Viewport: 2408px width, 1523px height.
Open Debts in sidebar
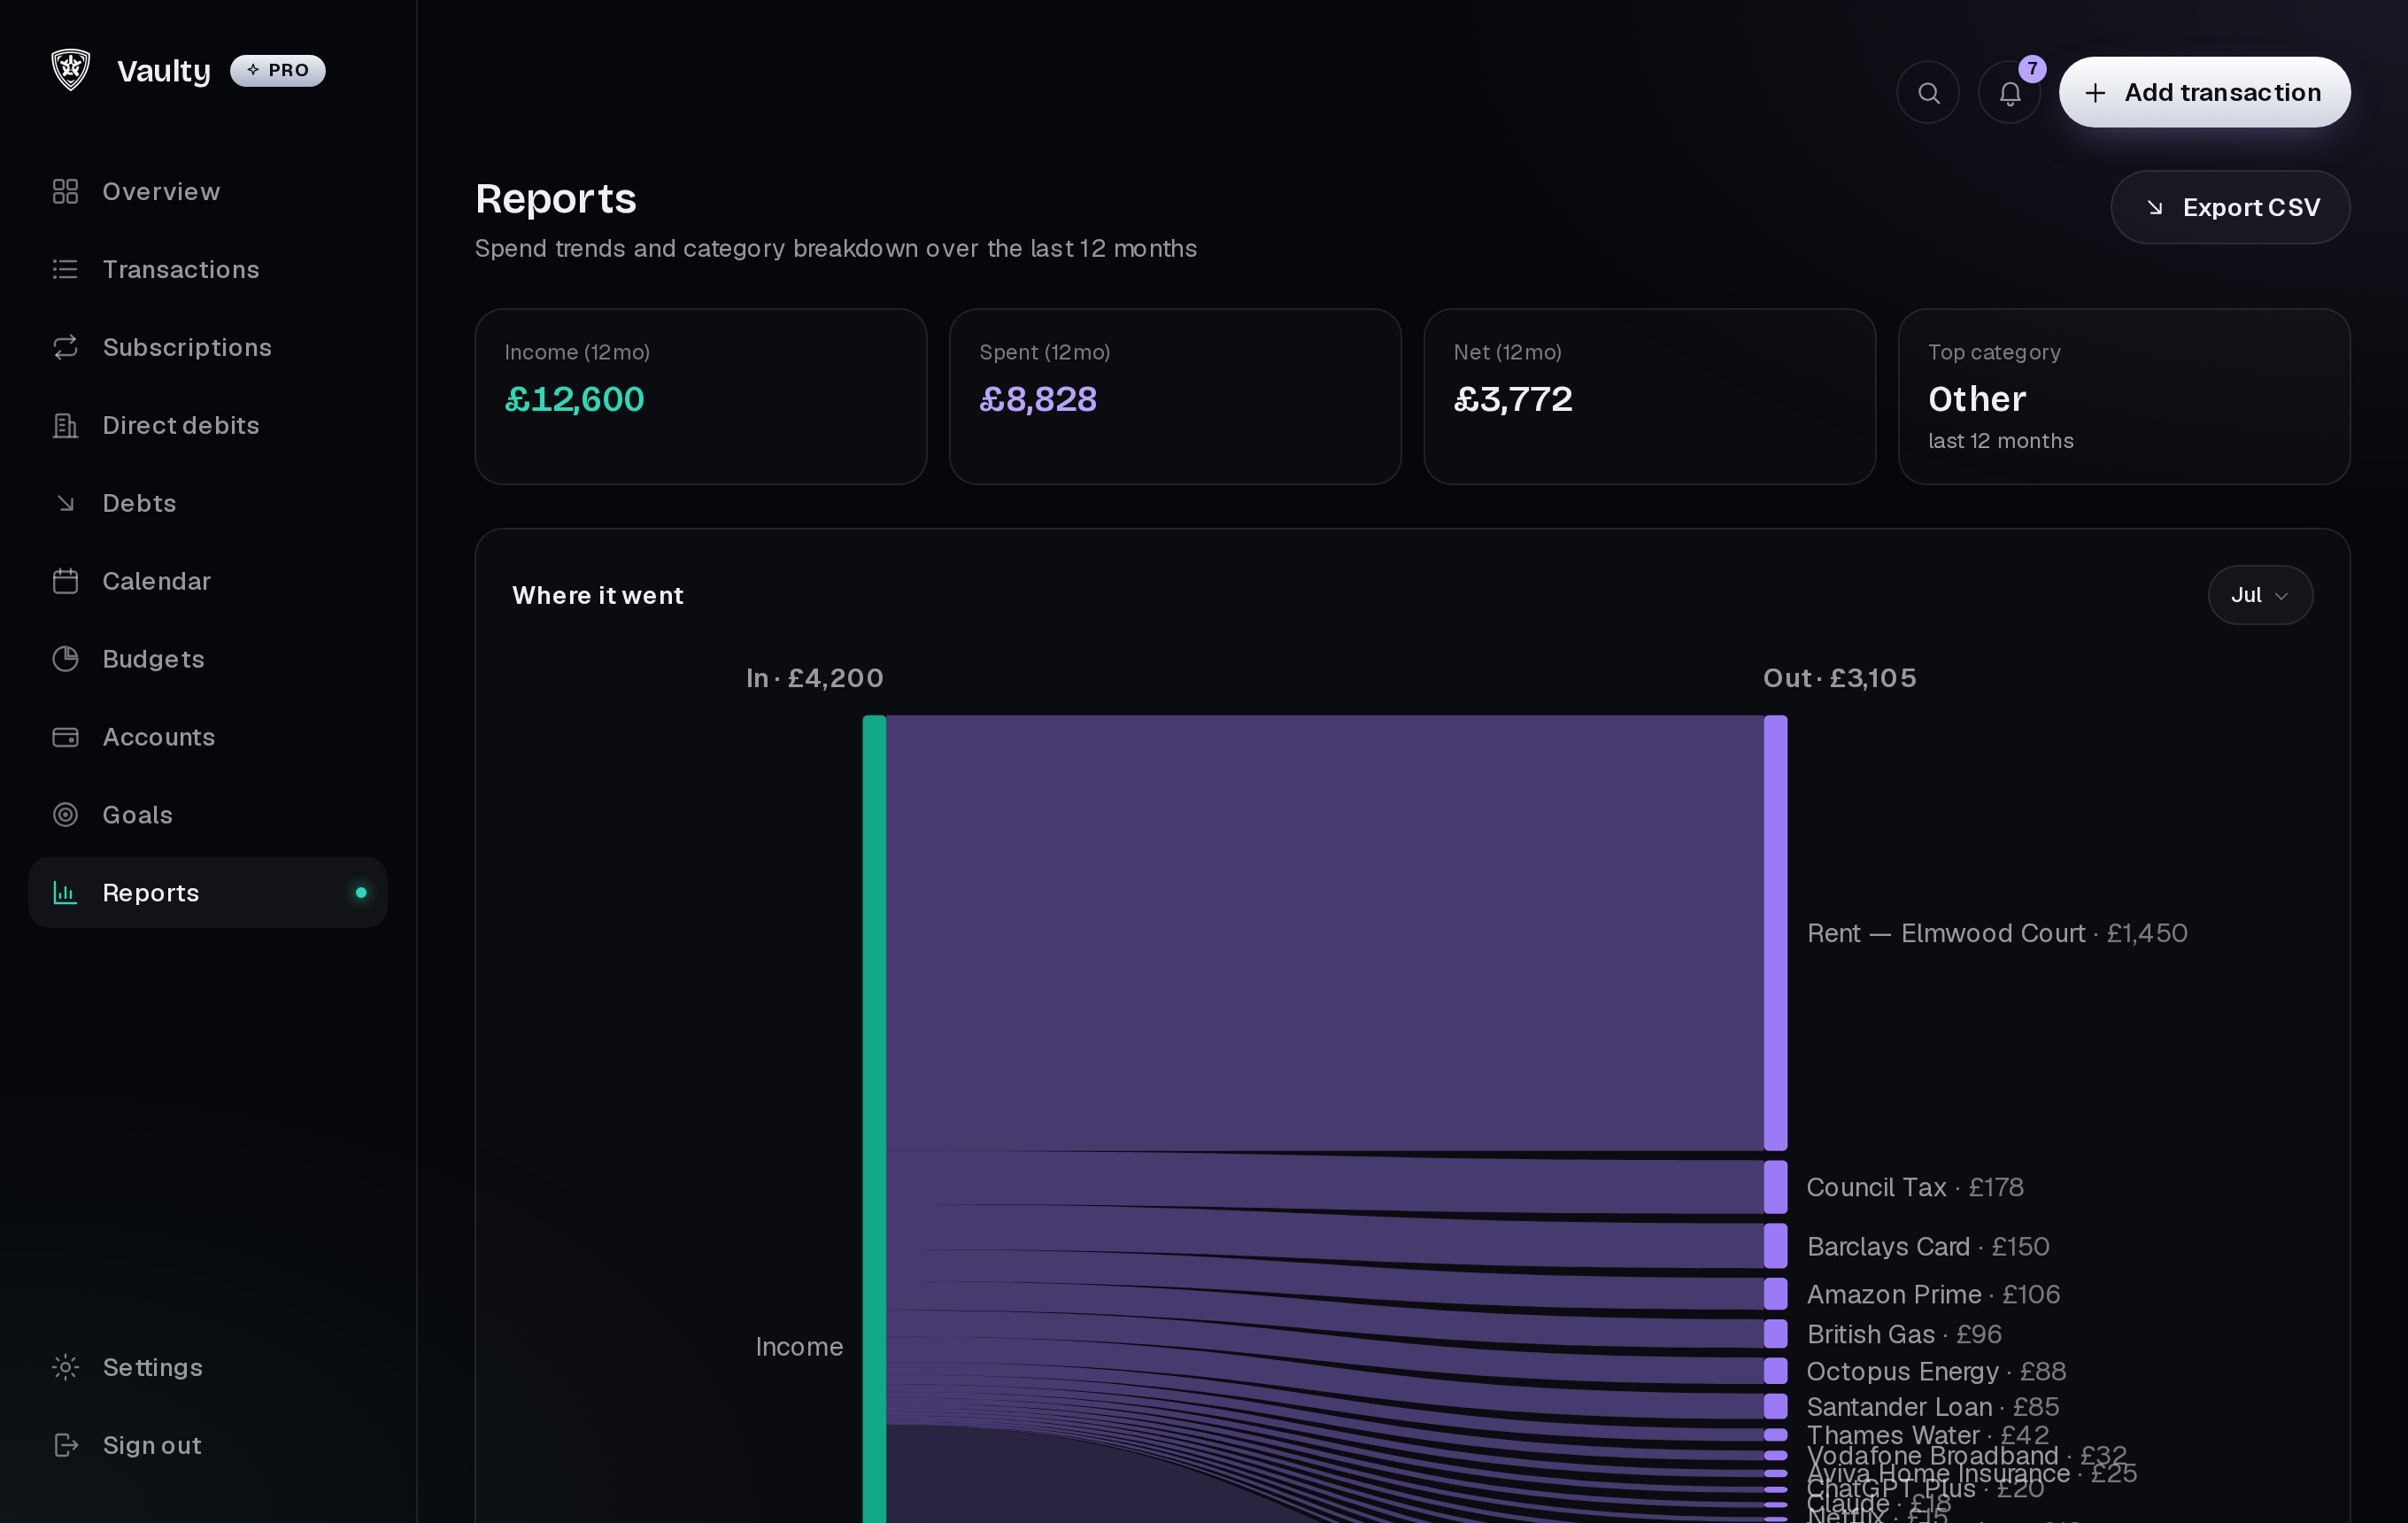click(139, 503)
